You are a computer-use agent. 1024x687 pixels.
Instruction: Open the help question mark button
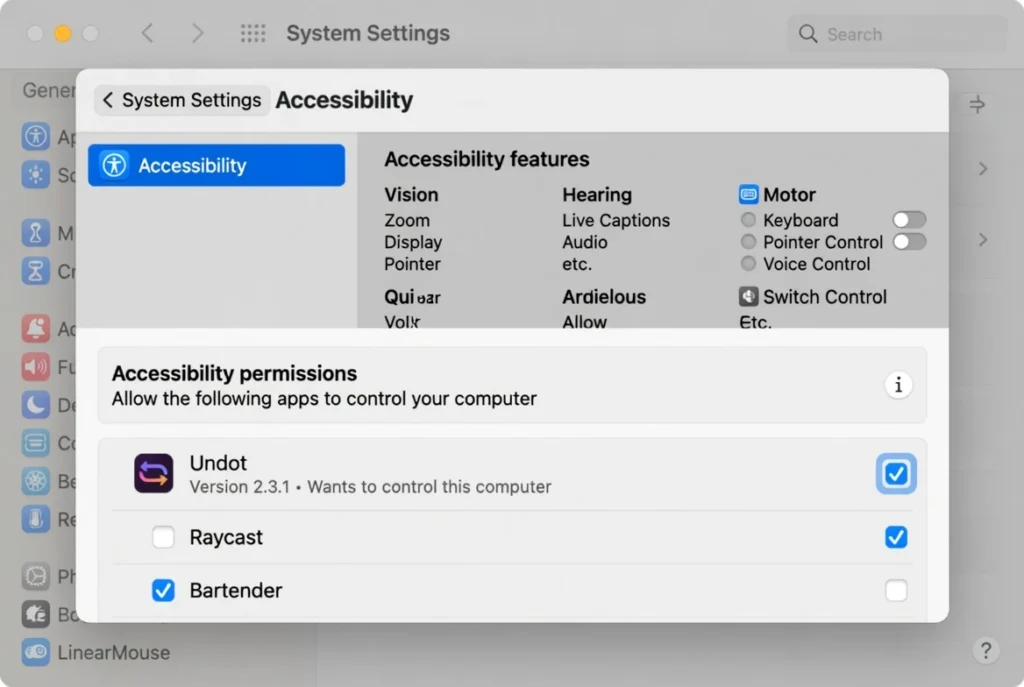pyautogui.click(x=985, y=650)
